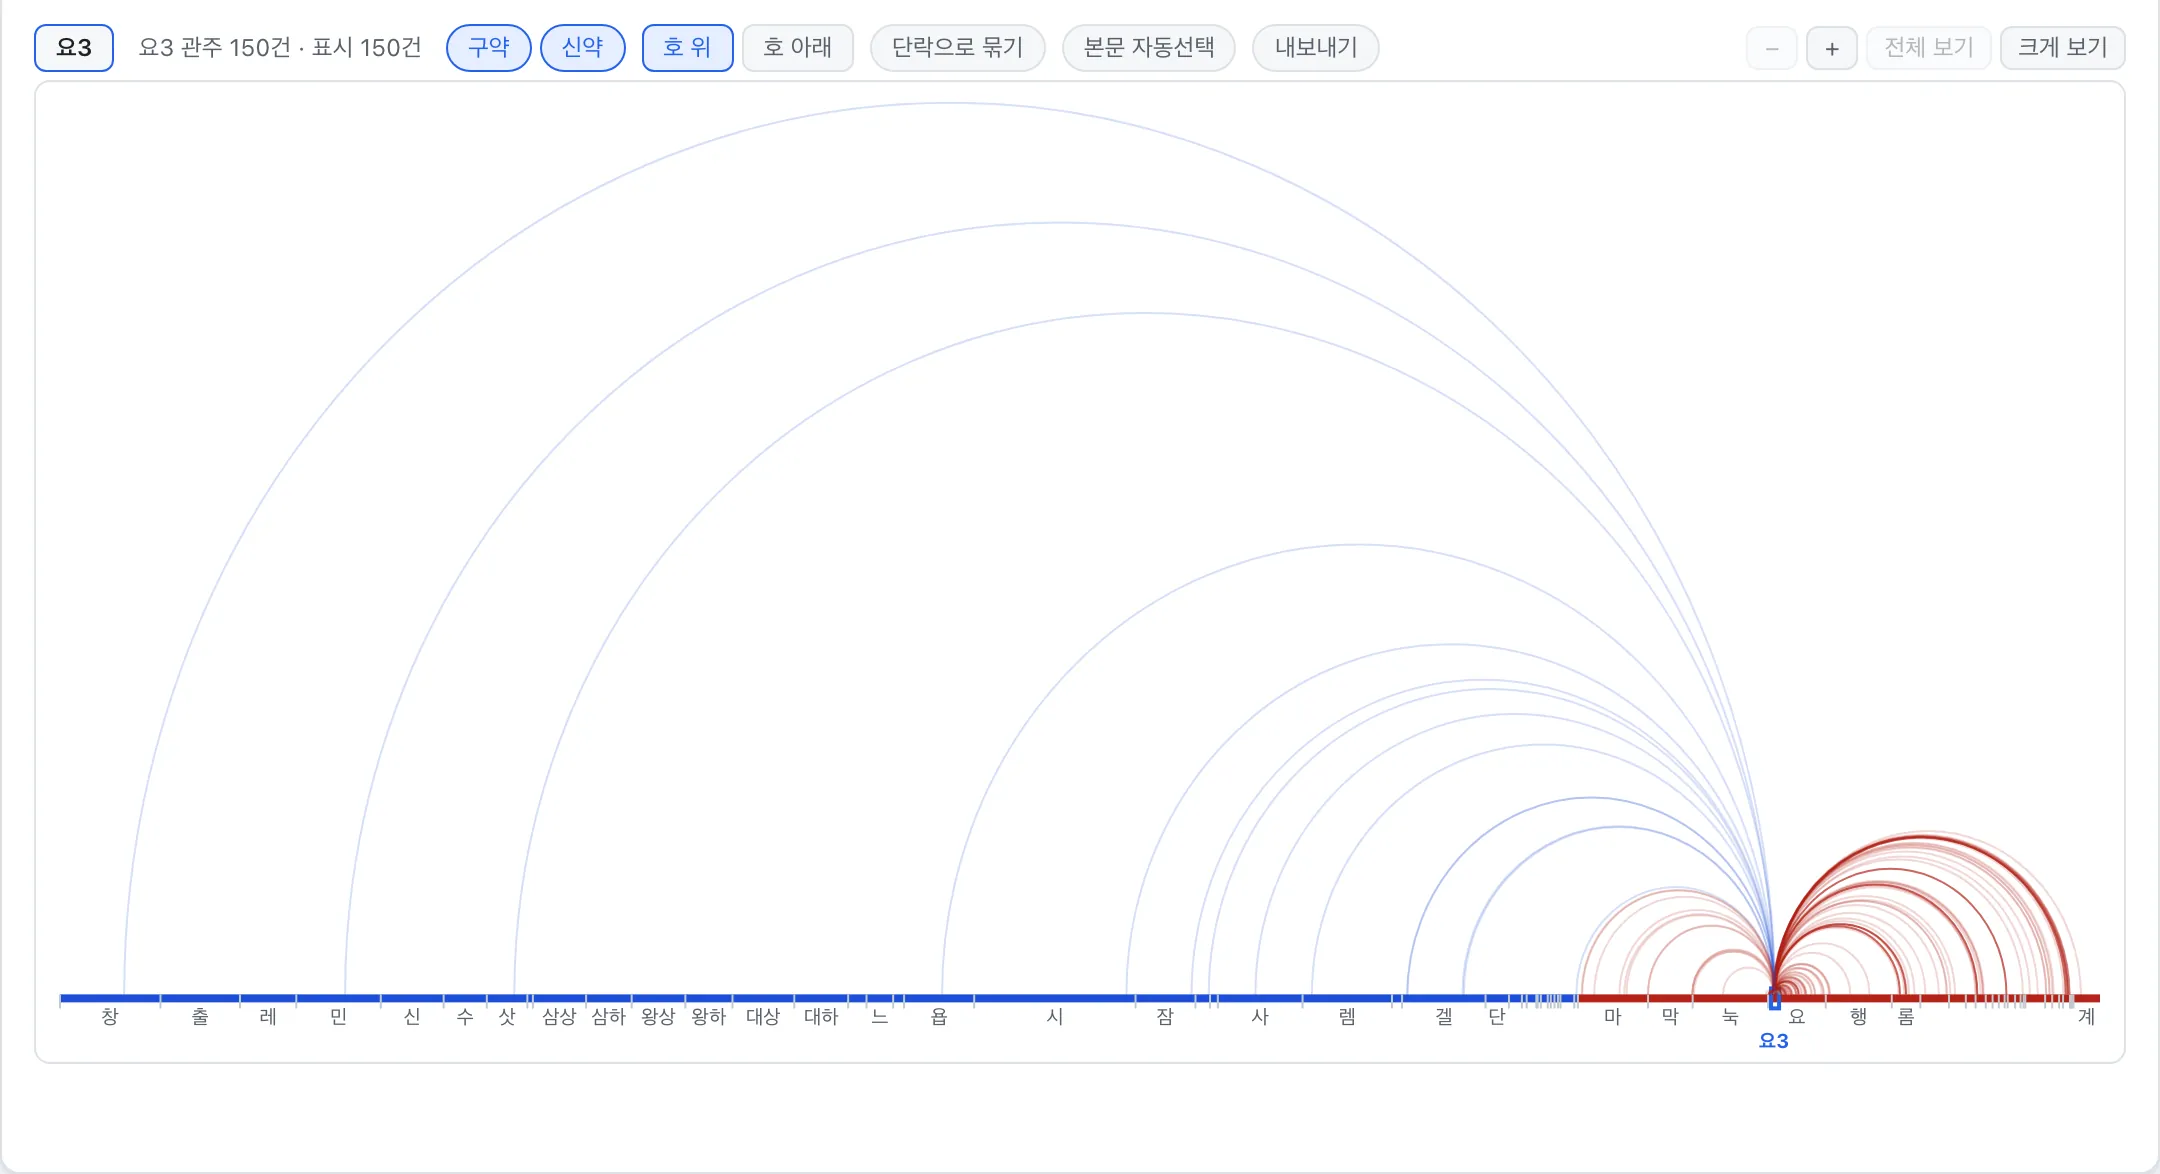
Task: Select the 롬 book label on axis
Action: (1906, 1017)
